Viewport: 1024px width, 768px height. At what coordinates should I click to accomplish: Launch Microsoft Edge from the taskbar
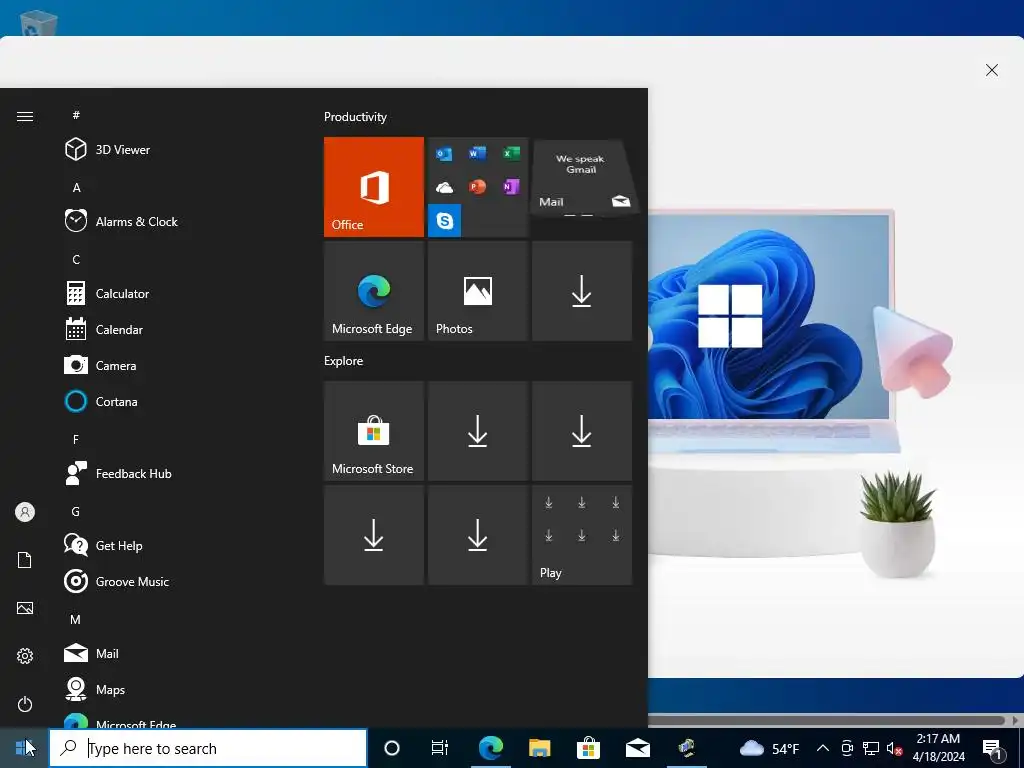coord(490,748)
